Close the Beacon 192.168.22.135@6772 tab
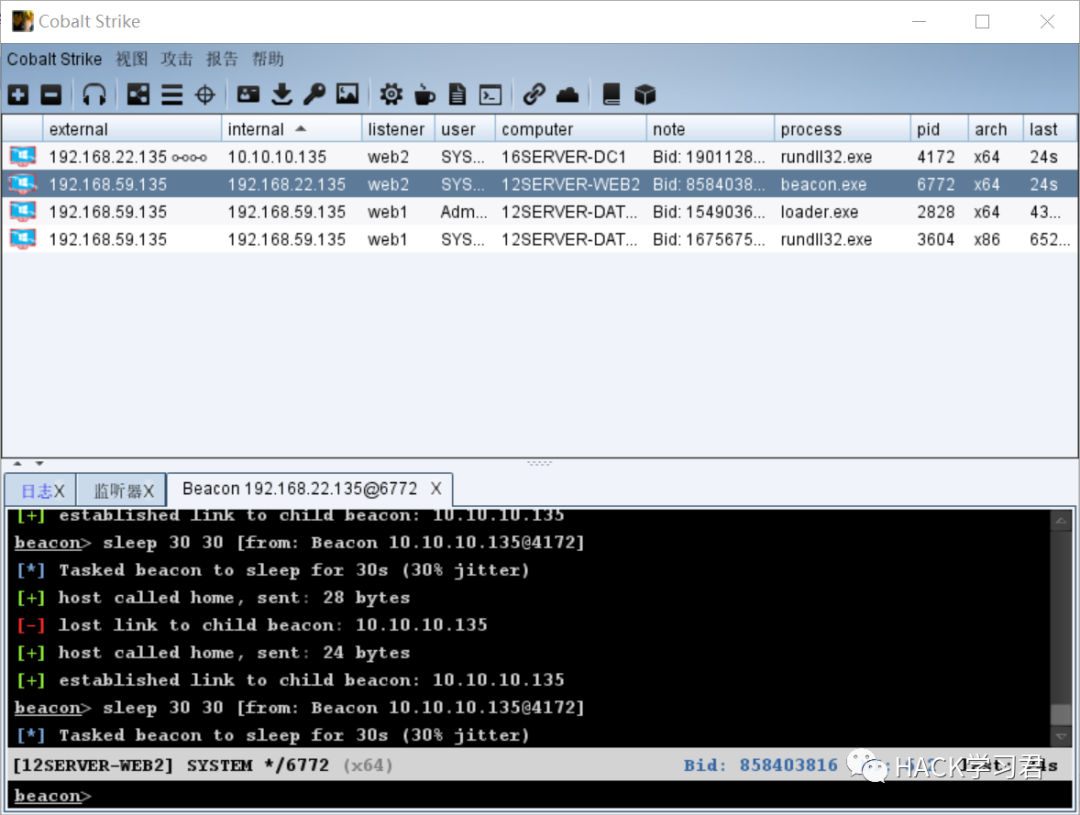The image size is (1080, 815). [x=436, y=488]
